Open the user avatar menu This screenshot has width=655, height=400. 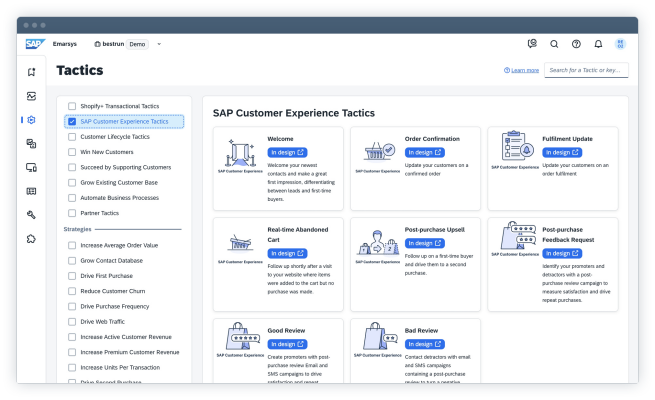(x=620, y=44)
